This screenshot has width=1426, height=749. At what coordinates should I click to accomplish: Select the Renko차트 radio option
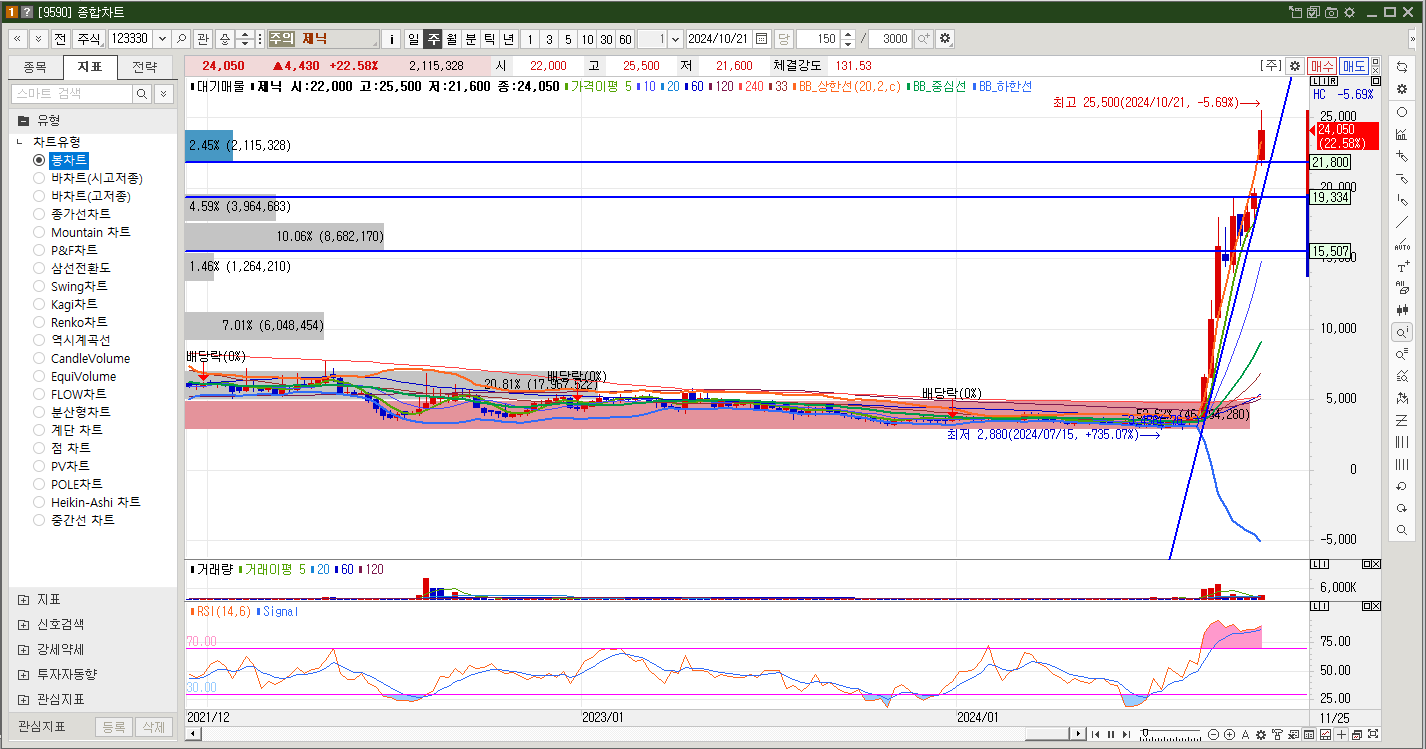[x=39, y=322]
